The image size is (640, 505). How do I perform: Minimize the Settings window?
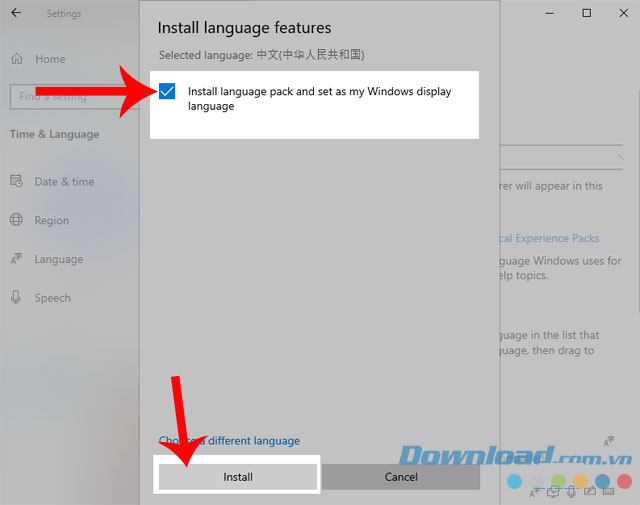point(550,13)
